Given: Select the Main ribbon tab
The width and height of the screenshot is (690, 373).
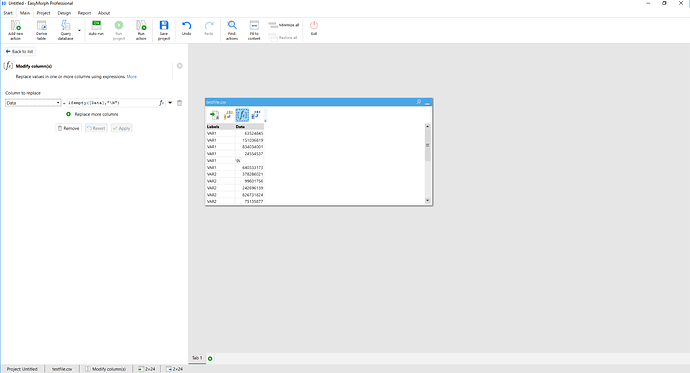Looking at the screenshot, I should (25, 13).
